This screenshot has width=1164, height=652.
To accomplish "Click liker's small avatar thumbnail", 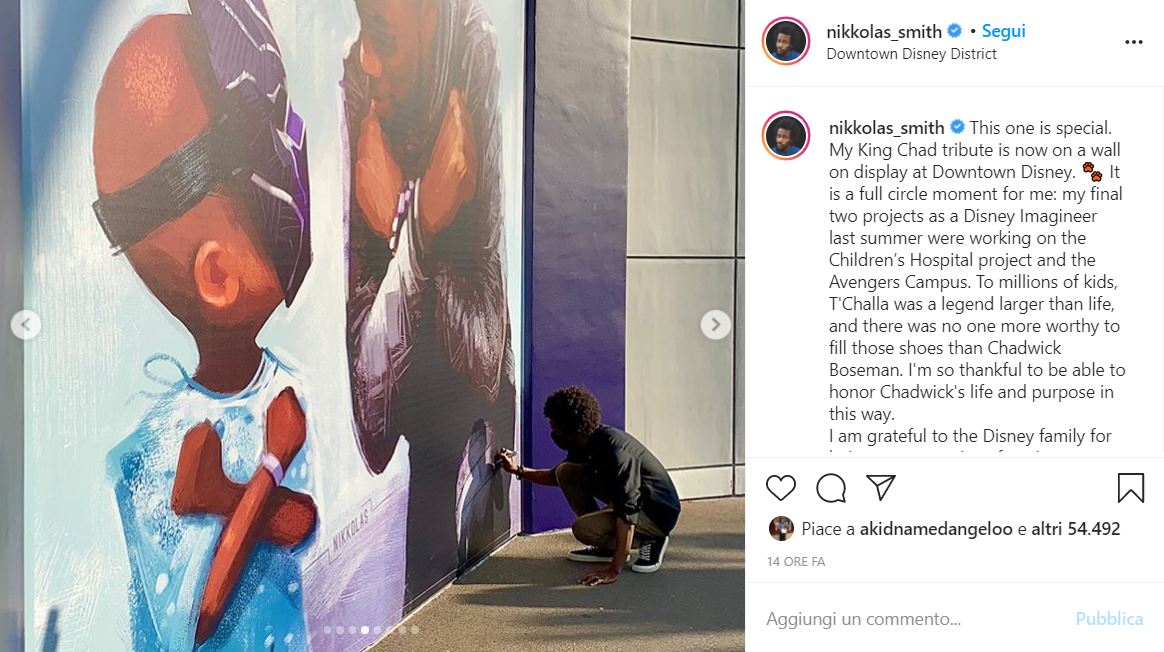I will pyautogui.click(x=781, y=529).
